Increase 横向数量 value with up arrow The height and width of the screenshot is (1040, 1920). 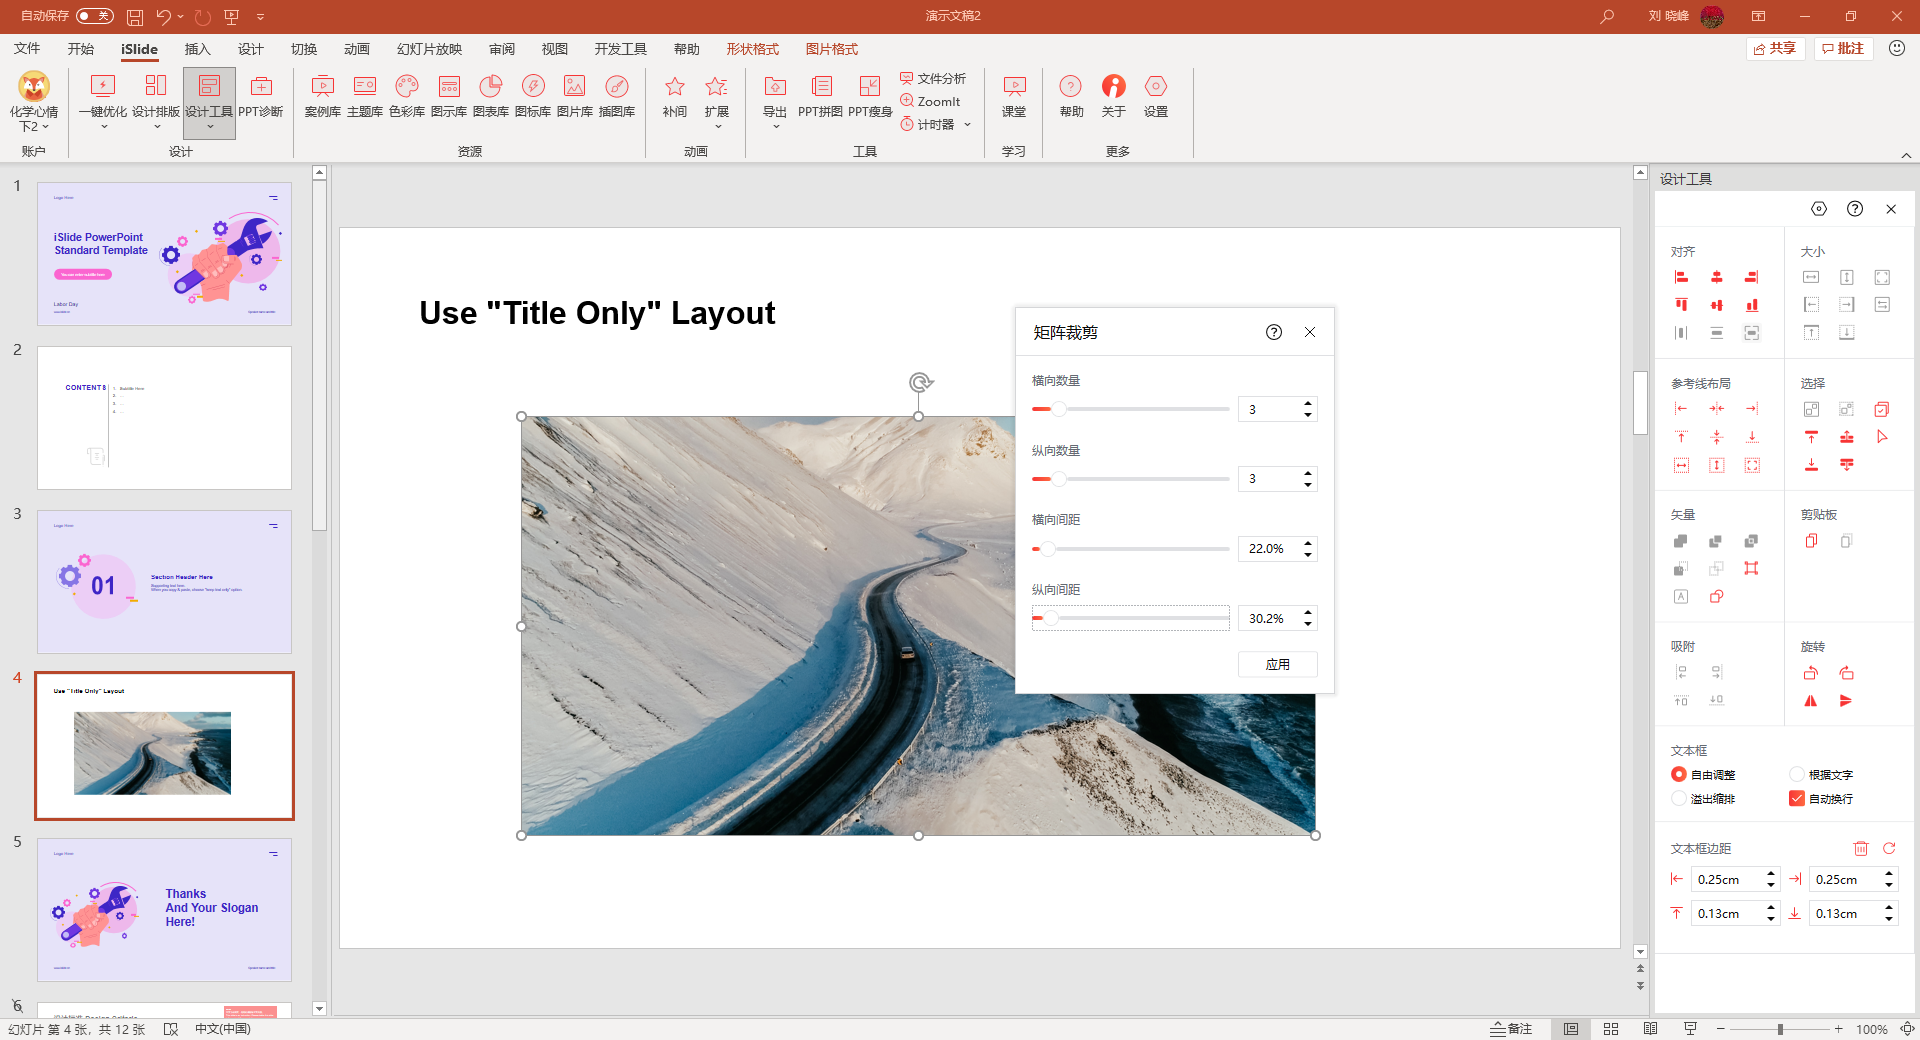coord(1308,404)
